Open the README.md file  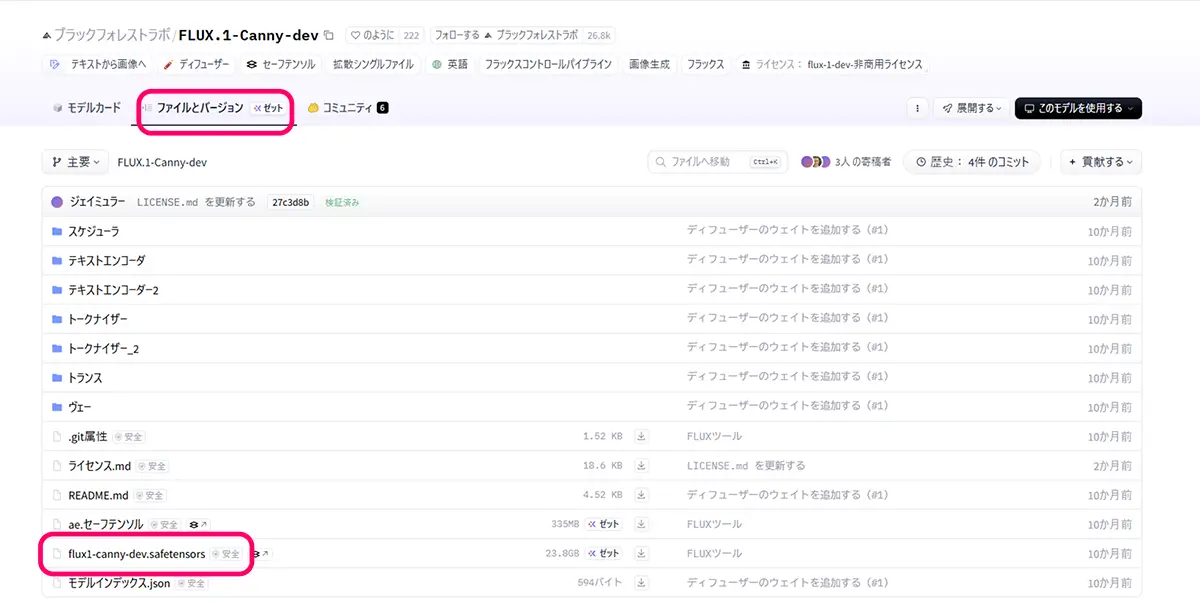(98, 495)
